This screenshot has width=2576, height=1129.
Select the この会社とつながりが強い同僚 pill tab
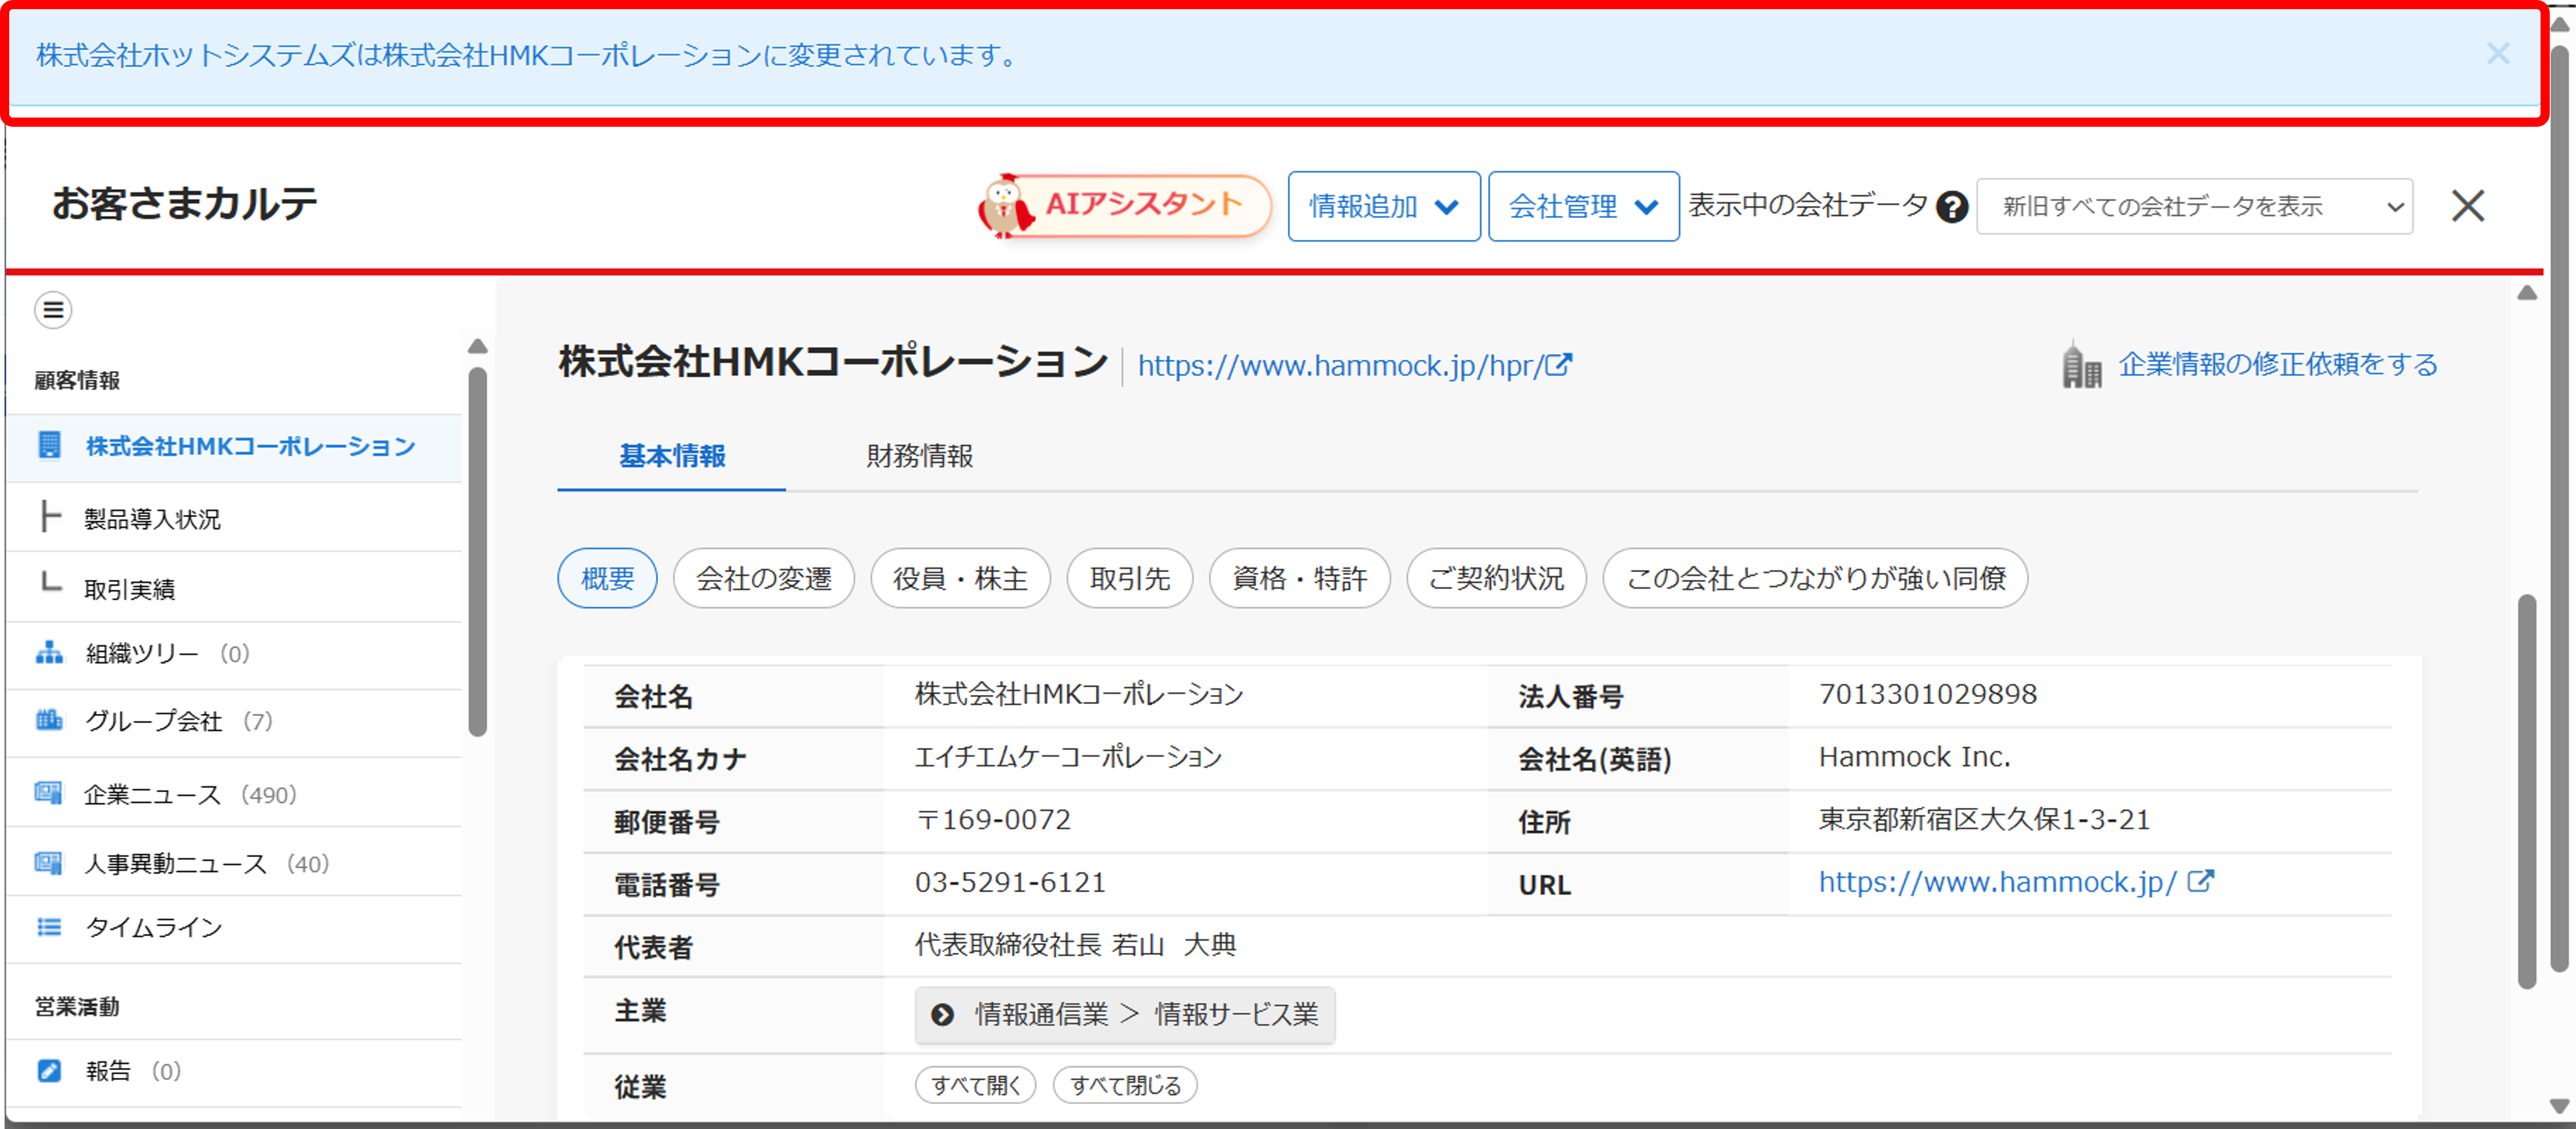point(1816,578)
